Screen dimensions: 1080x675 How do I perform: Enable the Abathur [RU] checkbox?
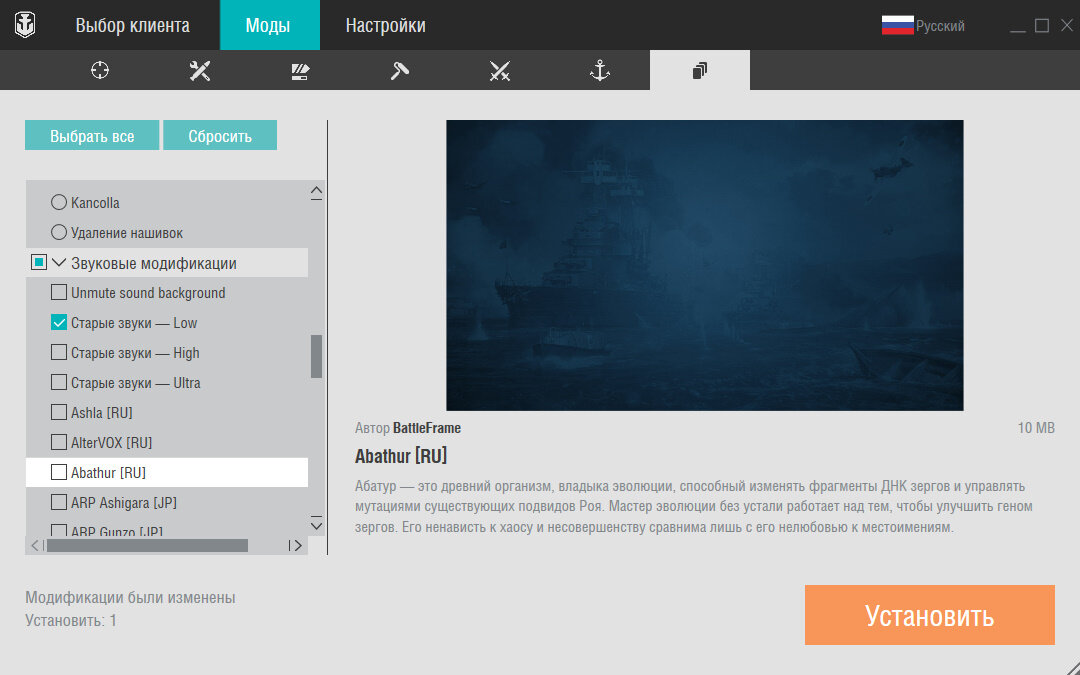(x=59, y=472)
